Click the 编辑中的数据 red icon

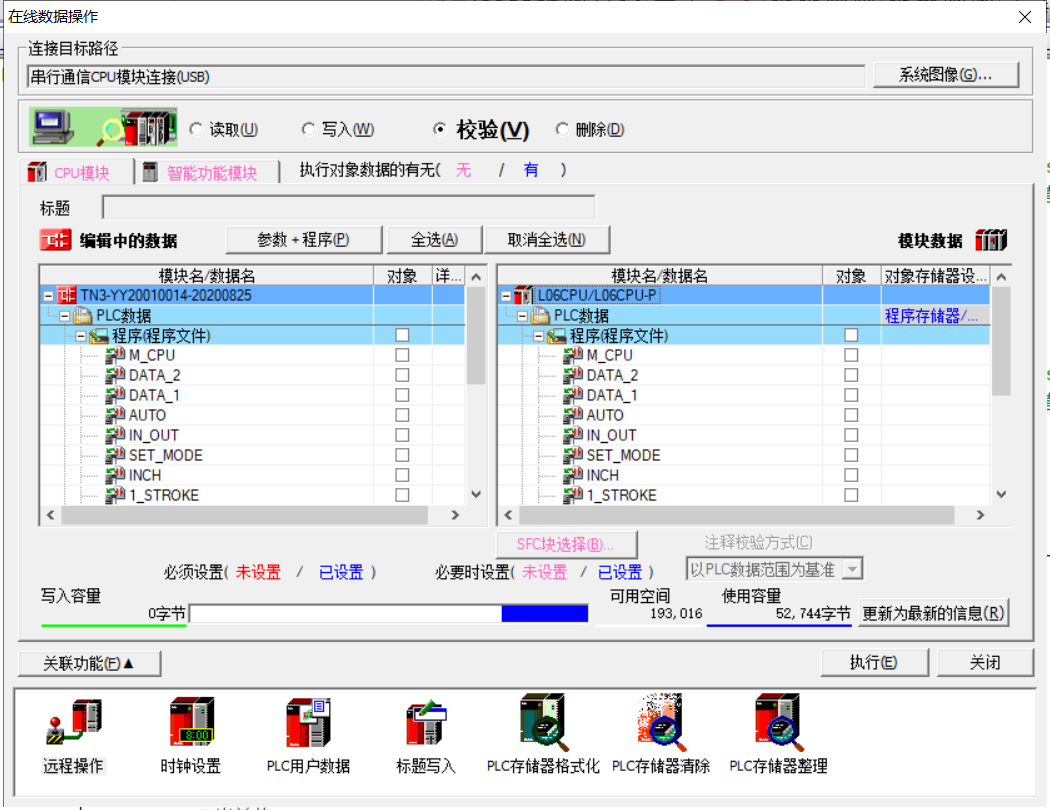55,240
